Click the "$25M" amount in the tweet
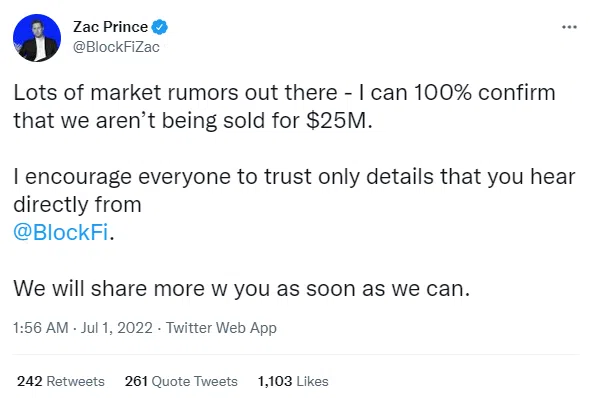Viewport: 590px width, 398px height. (339, 121)
